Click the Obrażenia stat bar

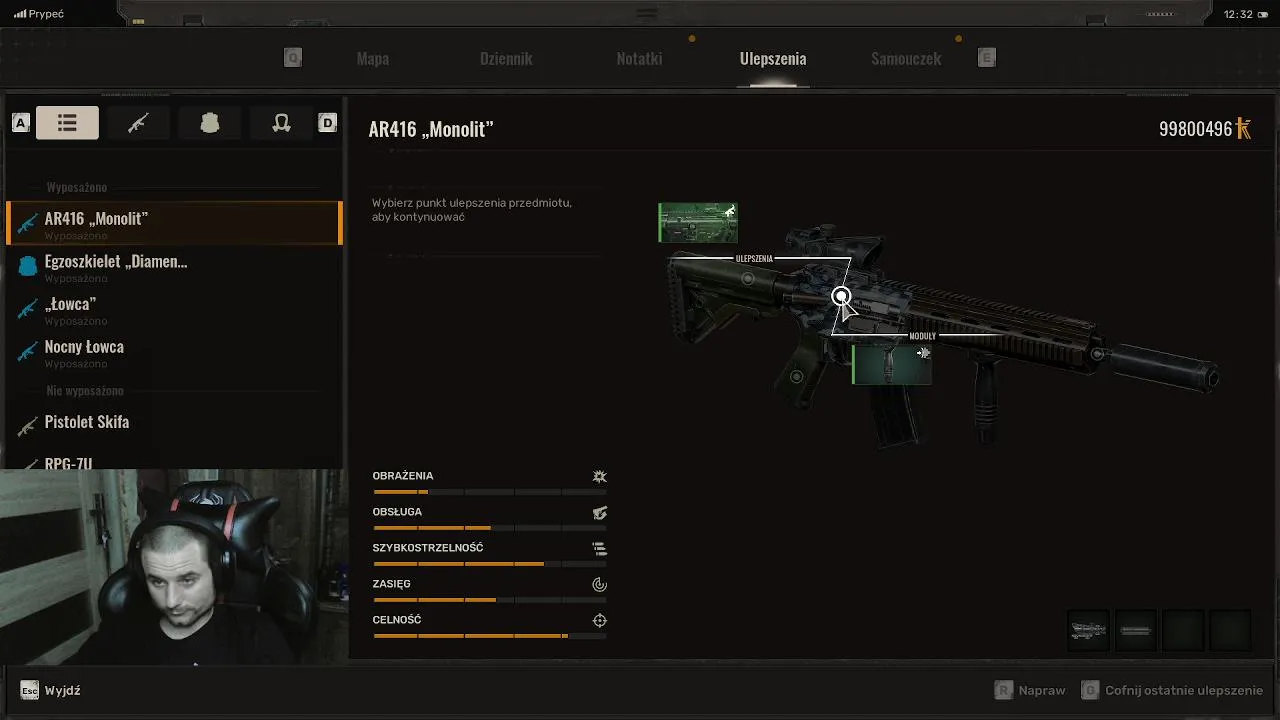point(490,492)
